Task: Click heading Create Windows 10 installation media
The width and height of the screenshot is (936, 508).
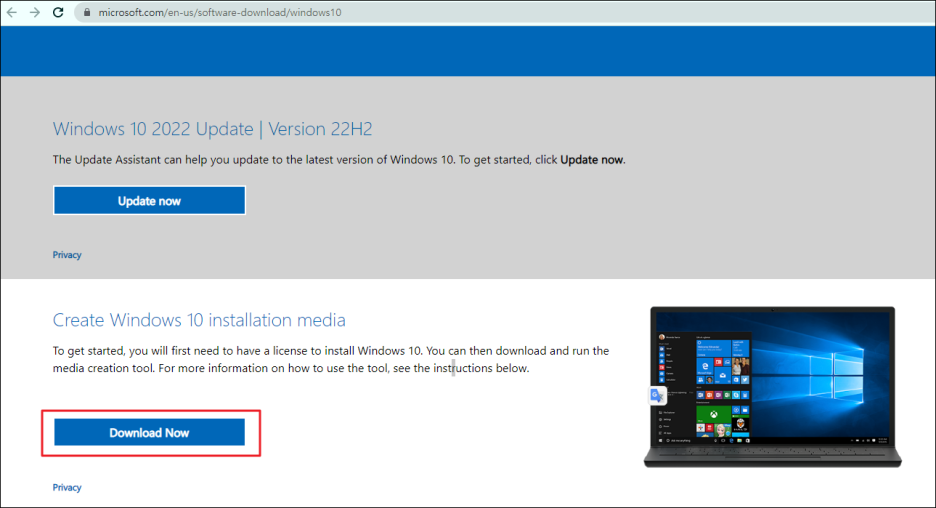Action: (x=199, y=320)
